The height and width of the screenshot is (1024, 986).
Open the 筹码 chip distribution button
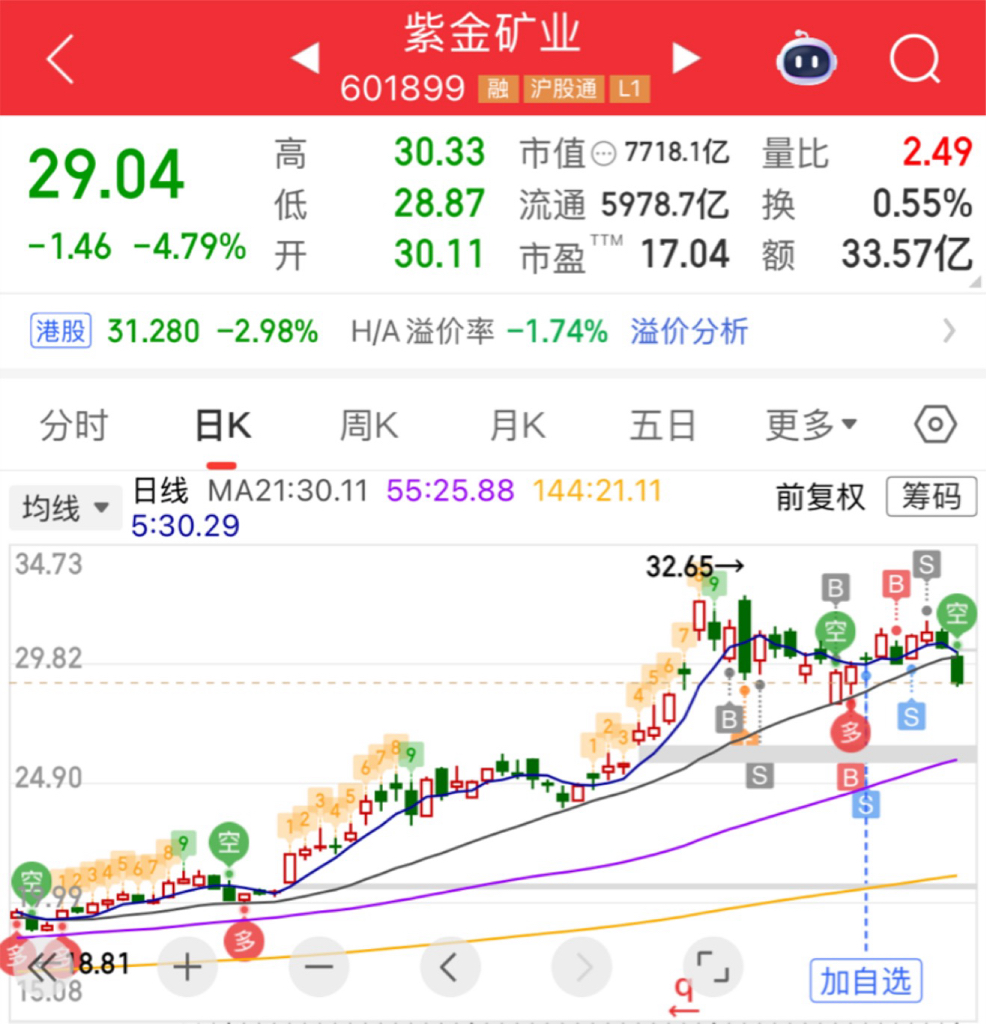(x=931, y=497)
